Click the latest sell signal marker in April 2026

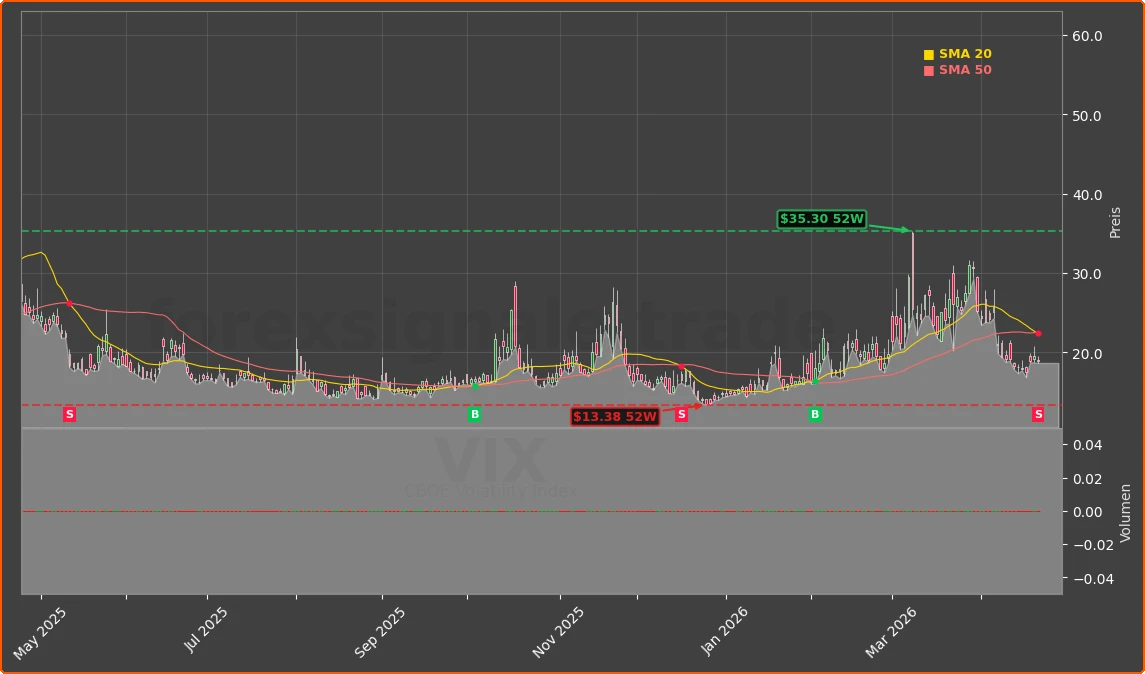pos(1038,415)
